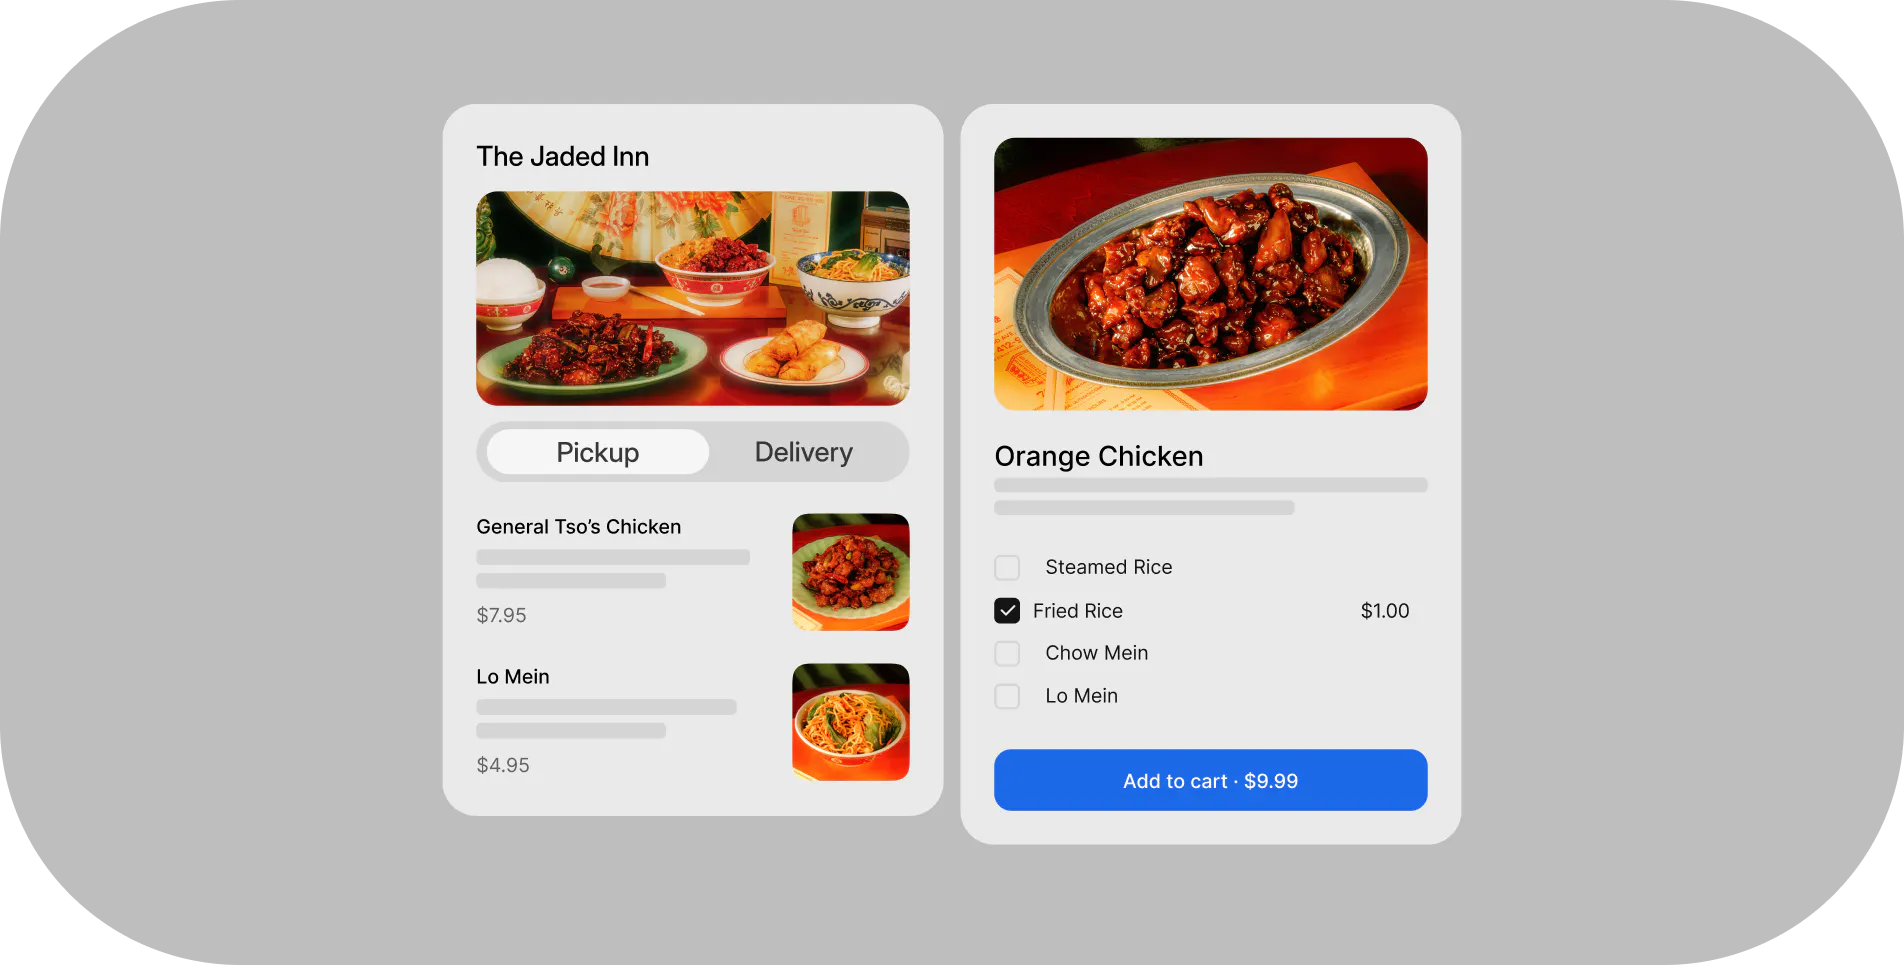Open the Lo Mein noodle bowl thumbnail
This screenshot has width=1904, height=965.
pyautogui.click(x=850, y=722)
